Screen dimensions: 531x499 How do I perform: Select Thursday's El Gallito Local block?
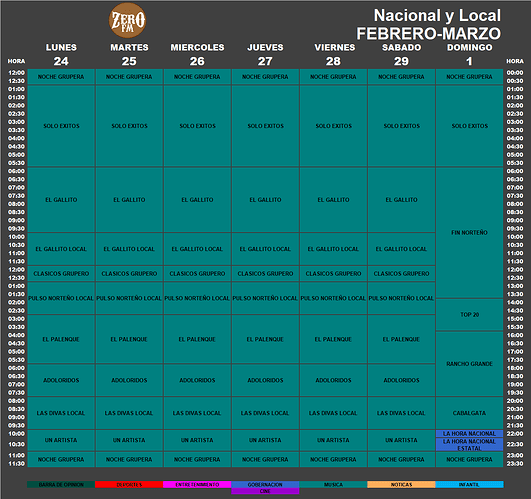(265, 249)
